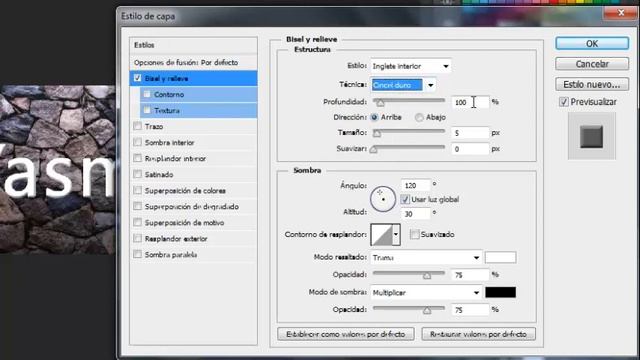640x360 pixels.
Task: Click the angle and altitude dial
Action: point(383,199)
